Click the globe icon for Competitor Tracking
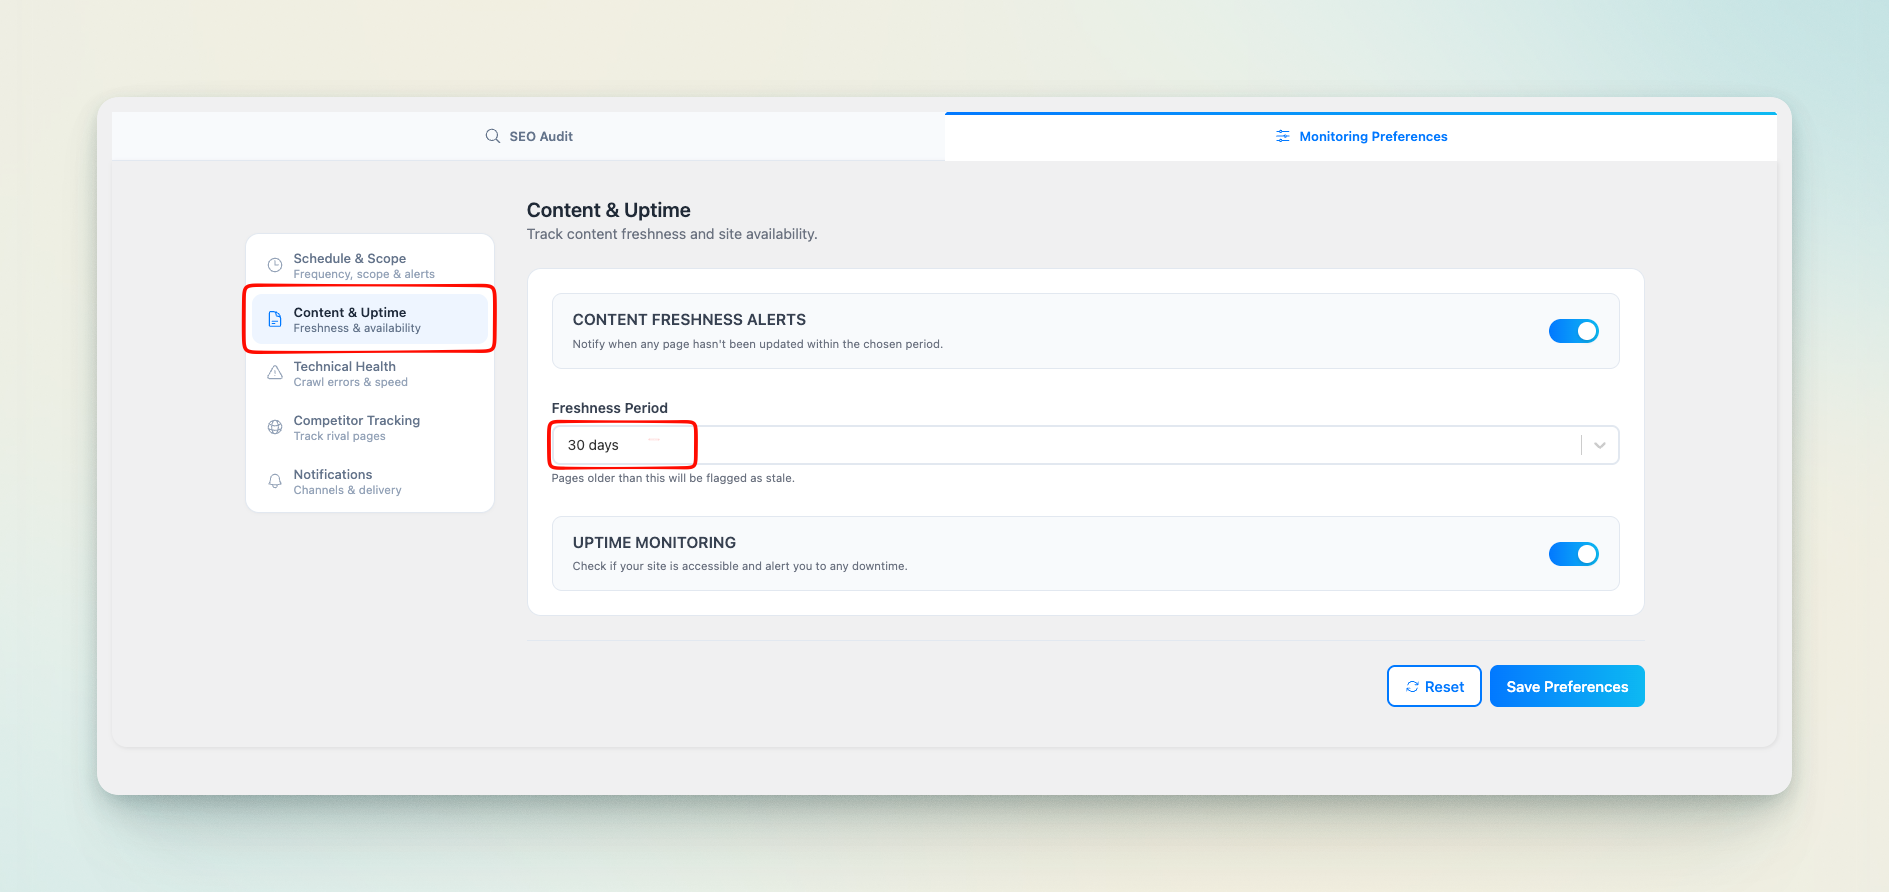 pos(275,427)
